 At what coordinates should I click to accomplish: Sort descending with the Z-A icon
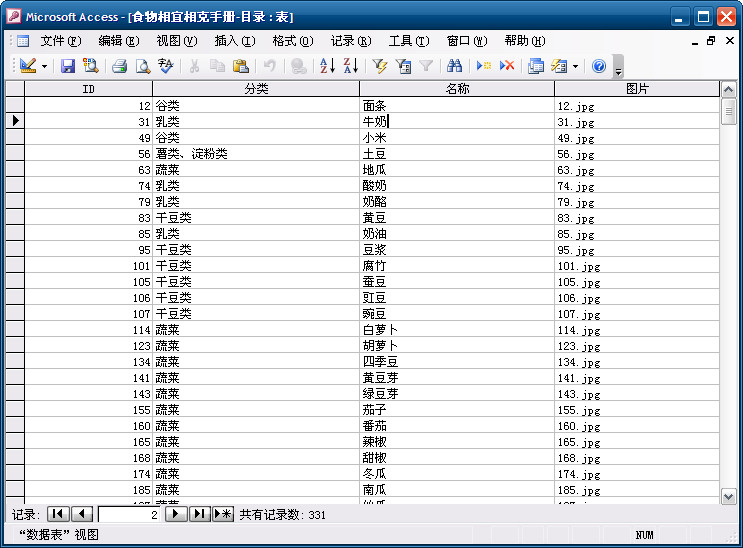(x=351, y=66)
